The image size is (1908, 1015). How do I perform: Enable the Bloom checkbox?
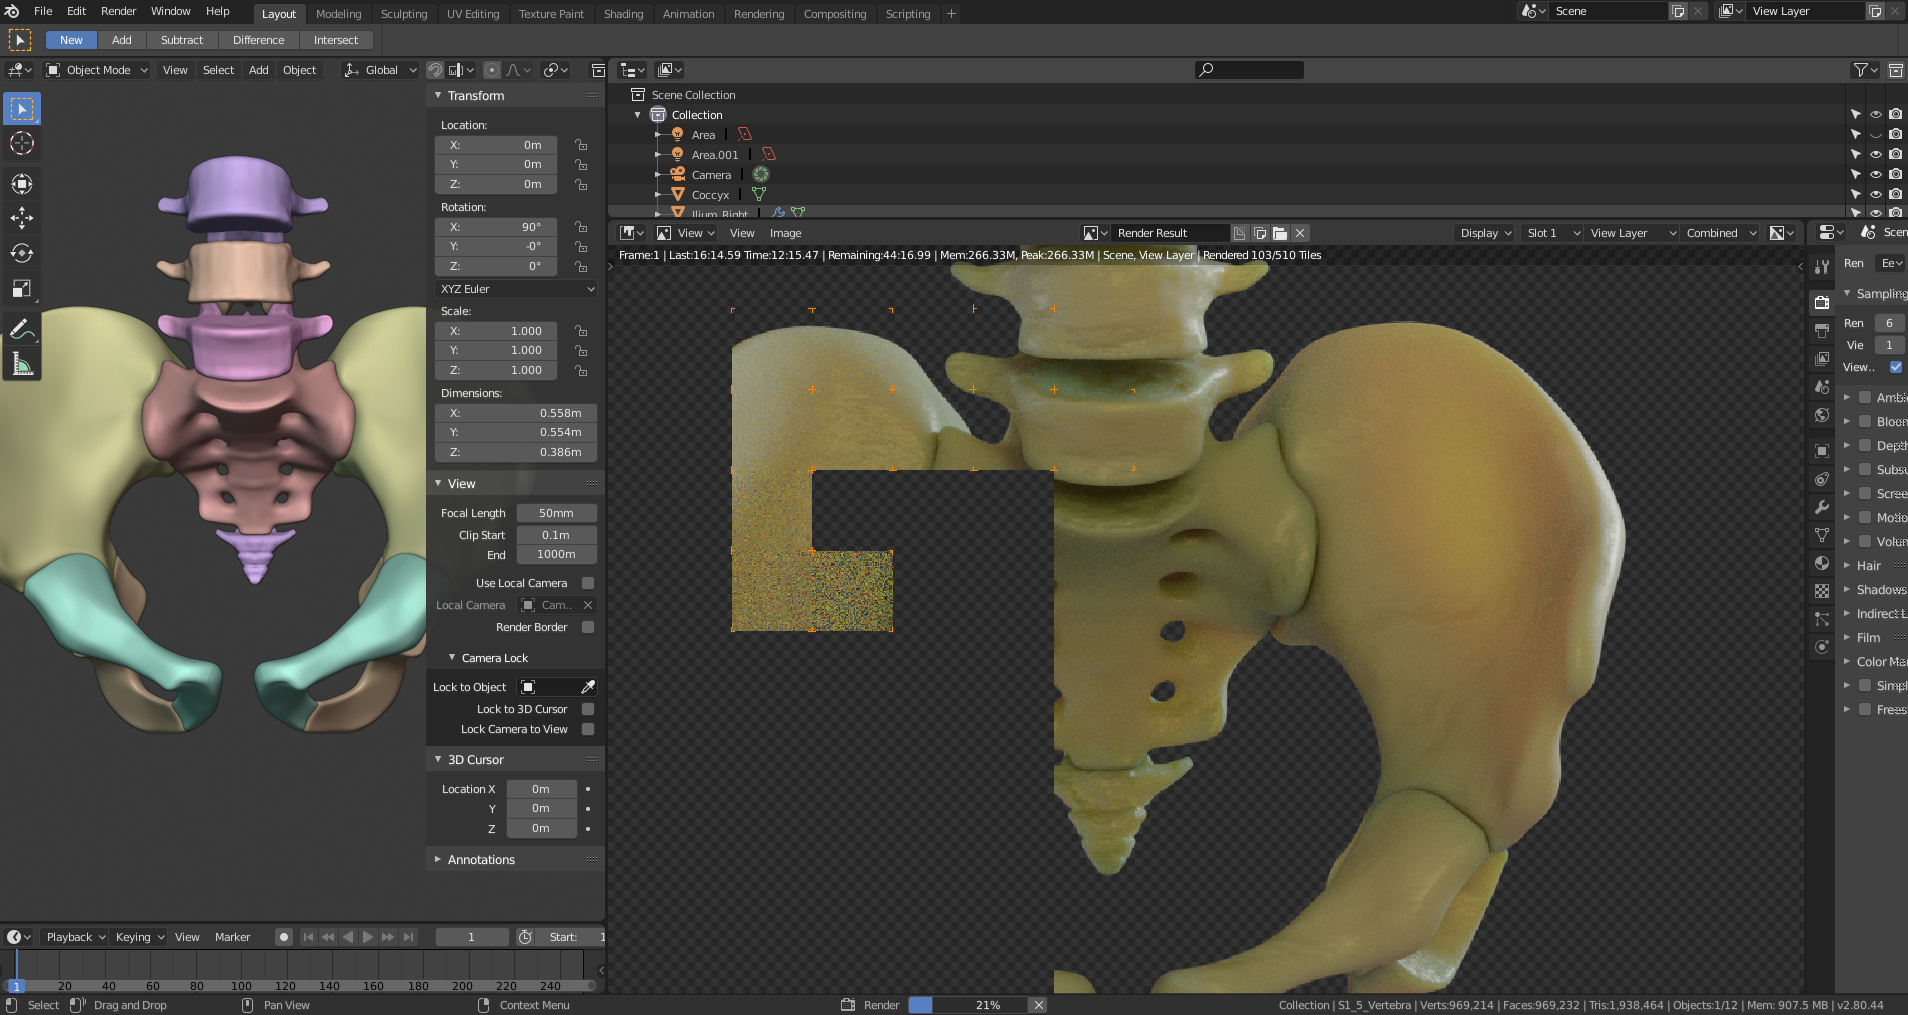(1865, 421)
